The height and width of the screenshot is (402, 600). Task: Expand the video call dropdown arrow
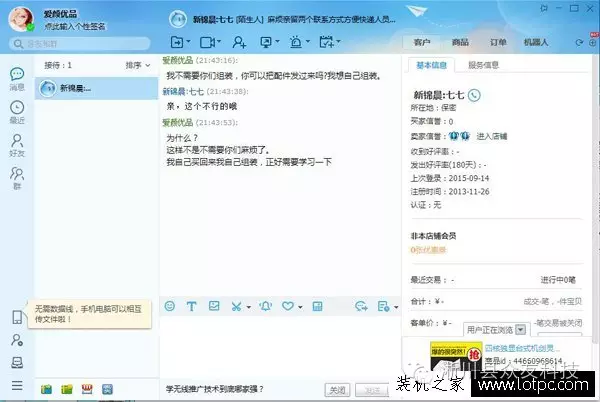pos(219,41)
